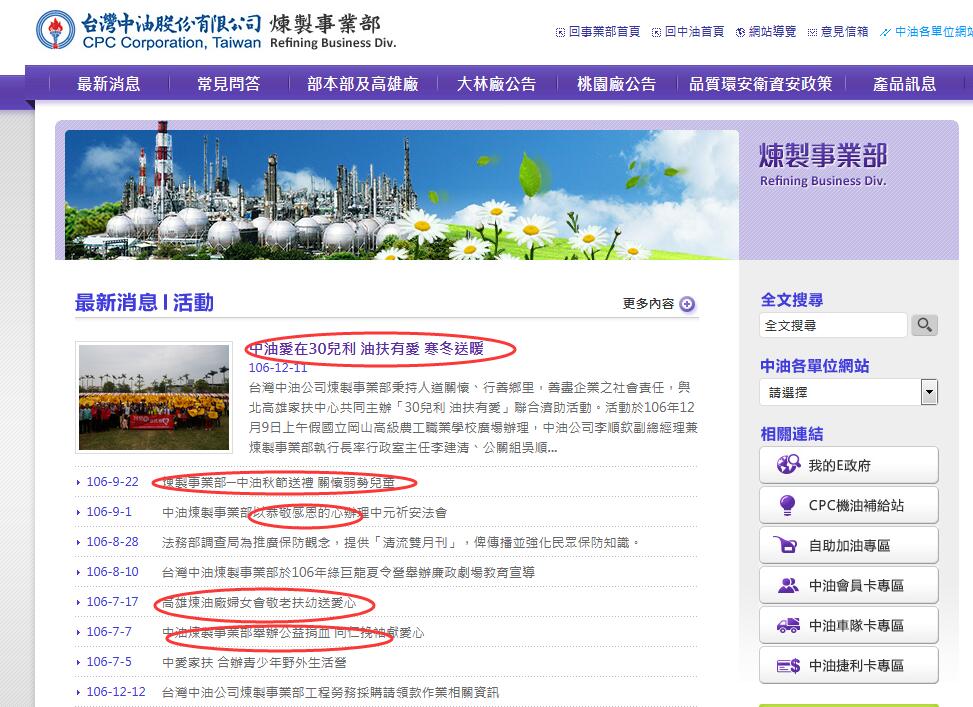Click the pump icon in 自助加油專區
This screenshot has width=973, height=707.
pos(786,545)
